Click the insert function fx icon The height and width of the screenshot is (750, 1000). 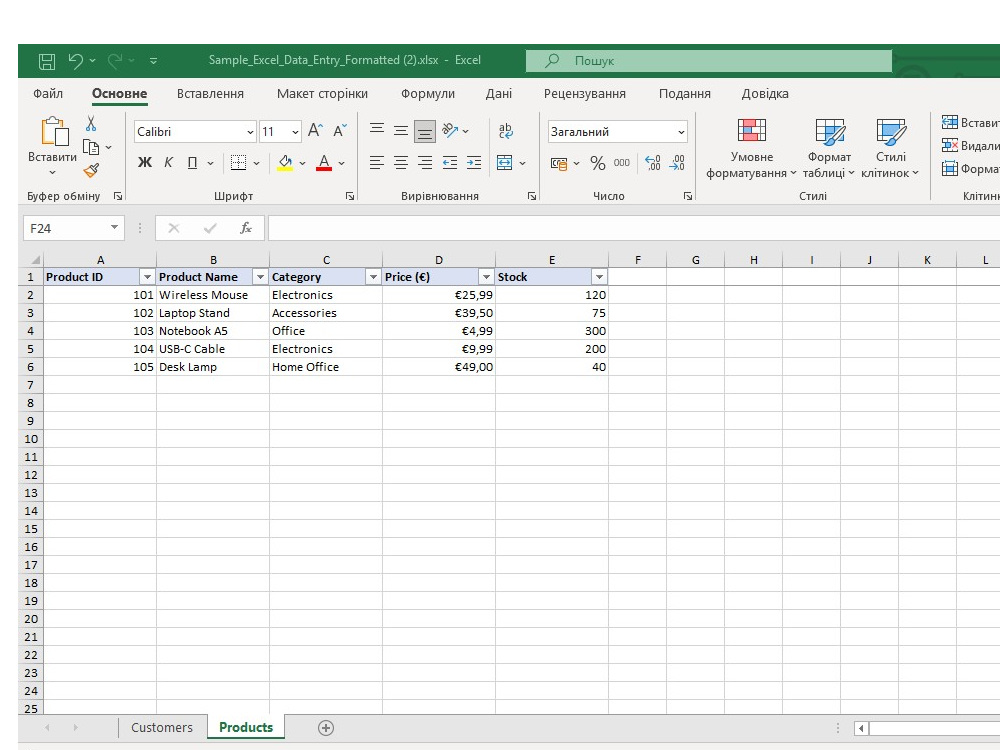click(246, 228)
